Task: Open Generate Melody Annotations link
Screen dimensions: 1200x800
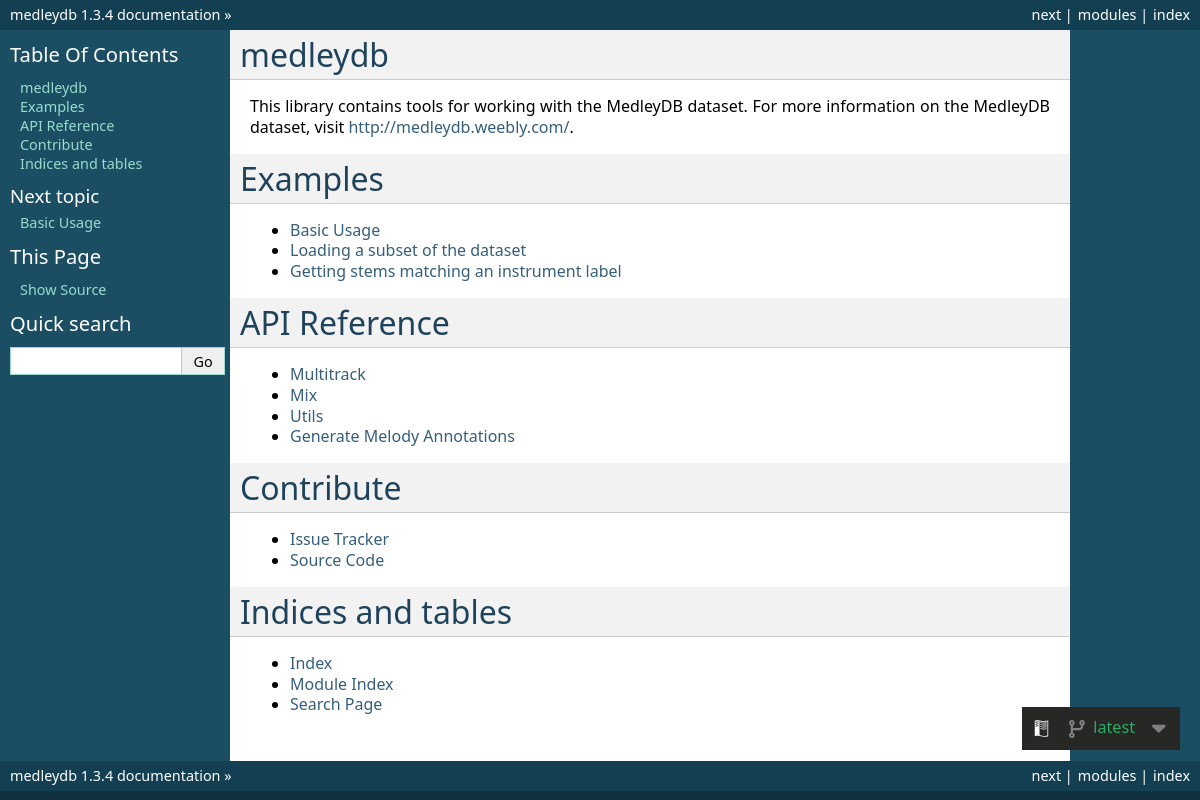Action: click(402, 436)
